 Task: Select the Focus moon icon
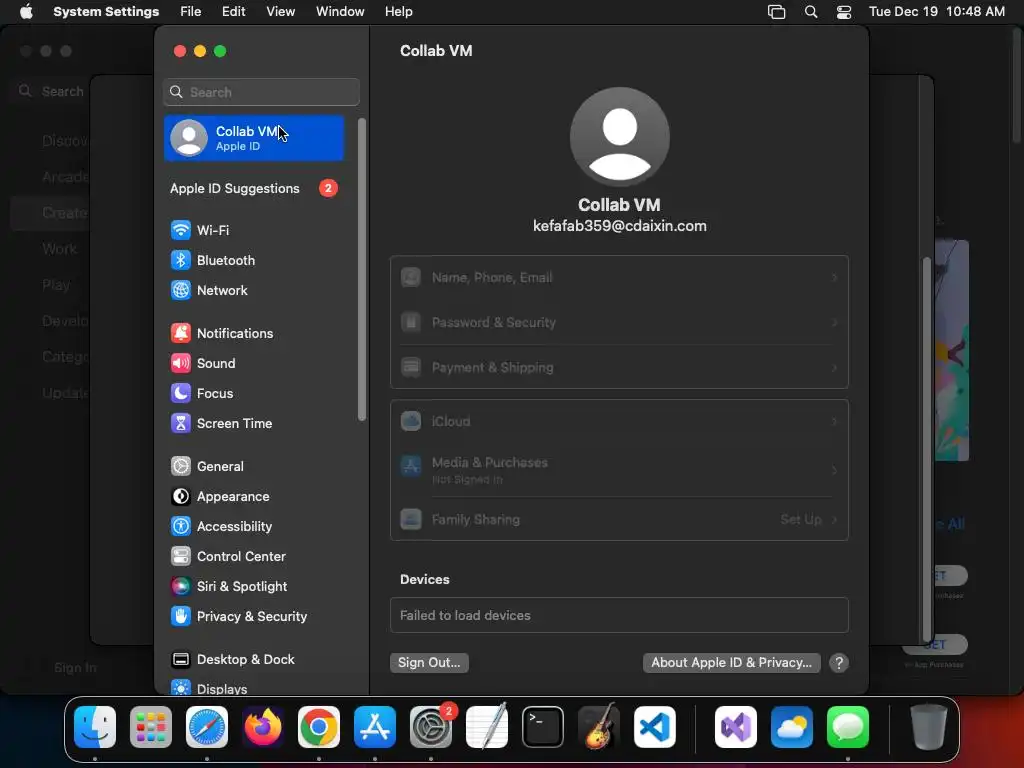coord(180,393)
